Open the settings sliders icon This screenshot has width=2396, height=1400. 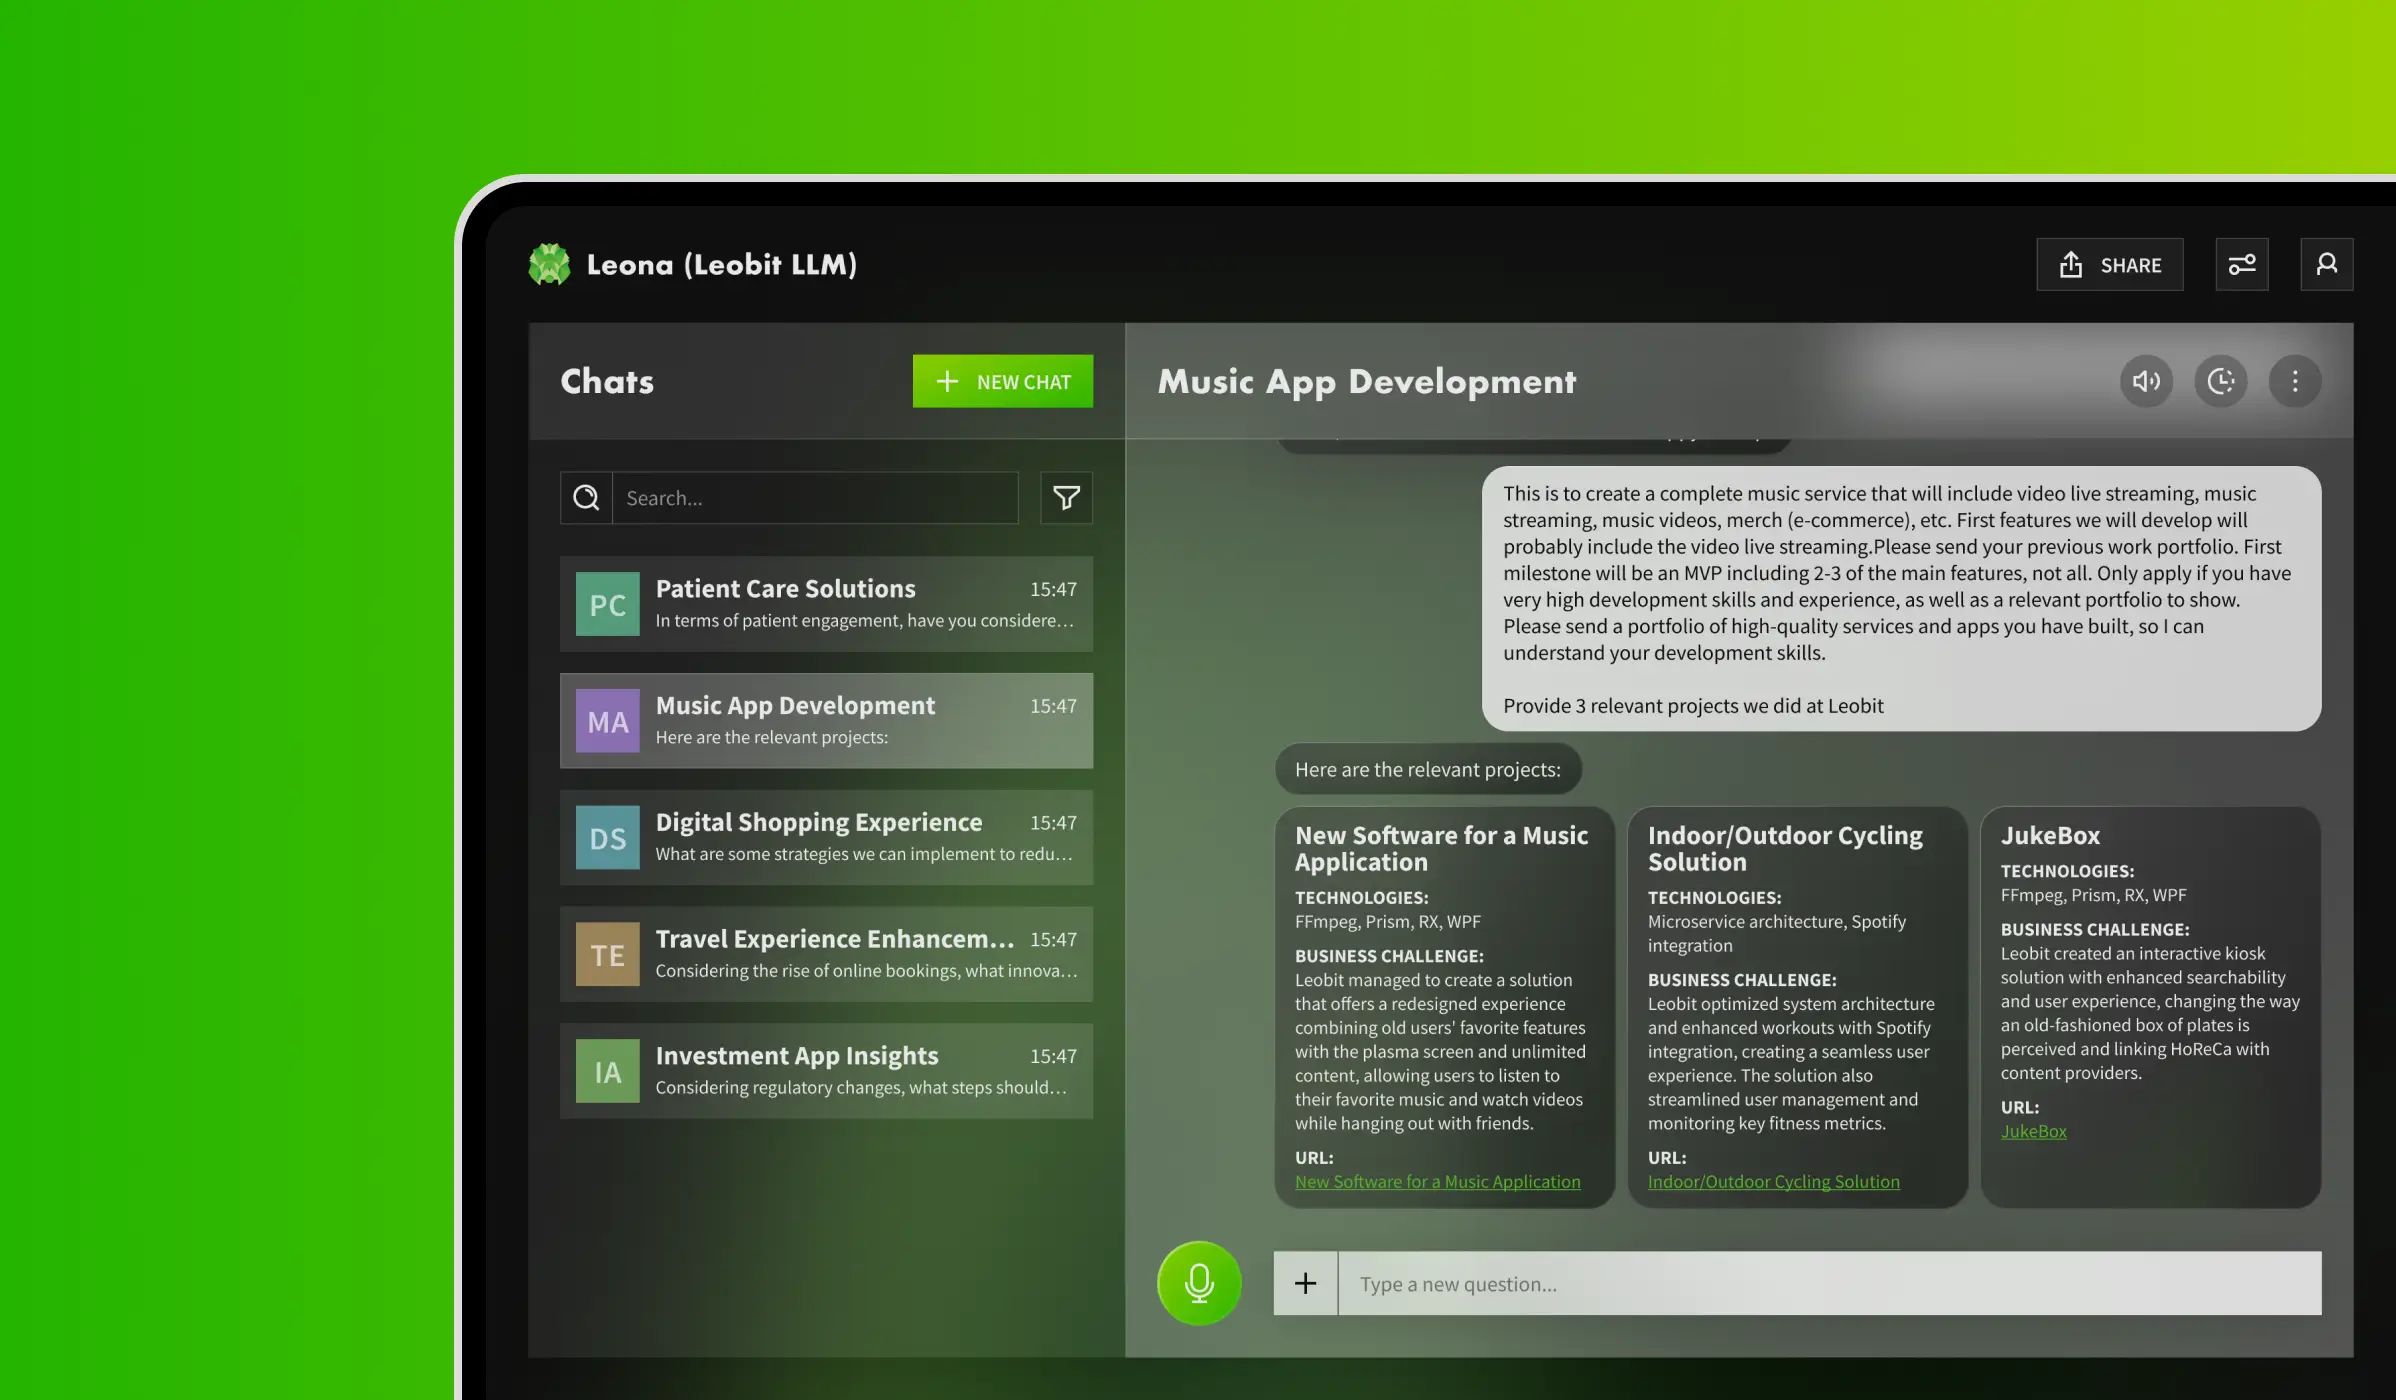pos(2241,265)
